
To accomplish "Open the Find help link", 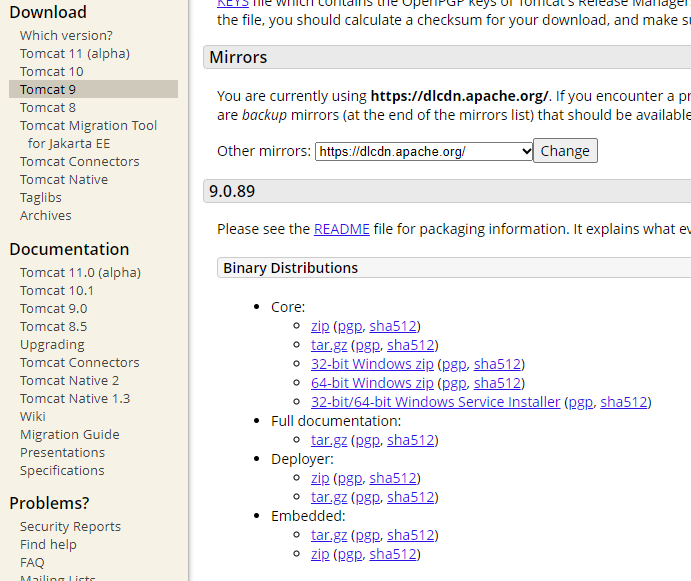I will coord(48,544).
